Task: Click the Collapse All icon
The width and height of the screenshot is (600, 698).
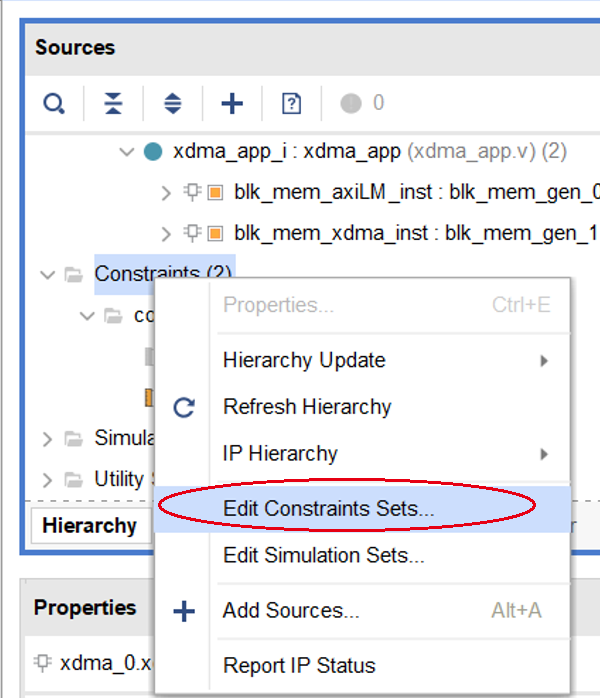Action: click(x=114, y=103)
